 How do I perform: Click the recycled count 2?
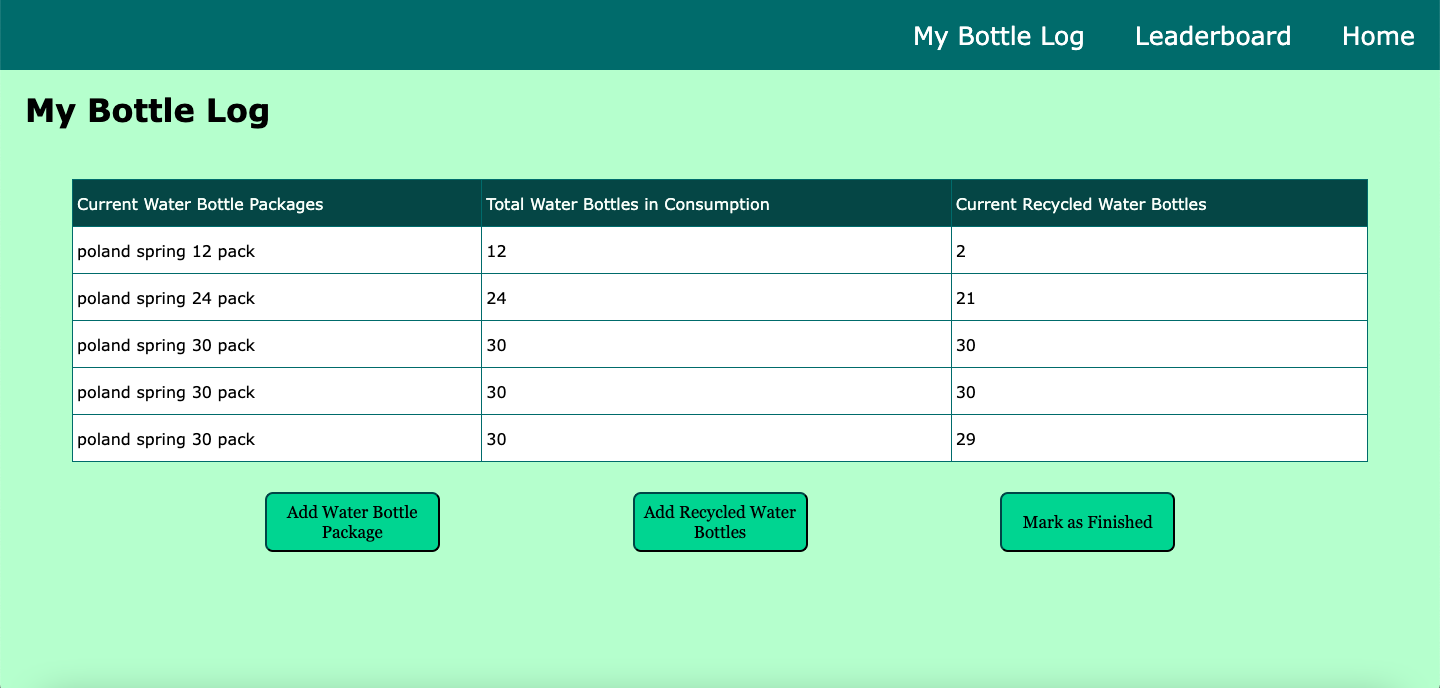(961, 252)
